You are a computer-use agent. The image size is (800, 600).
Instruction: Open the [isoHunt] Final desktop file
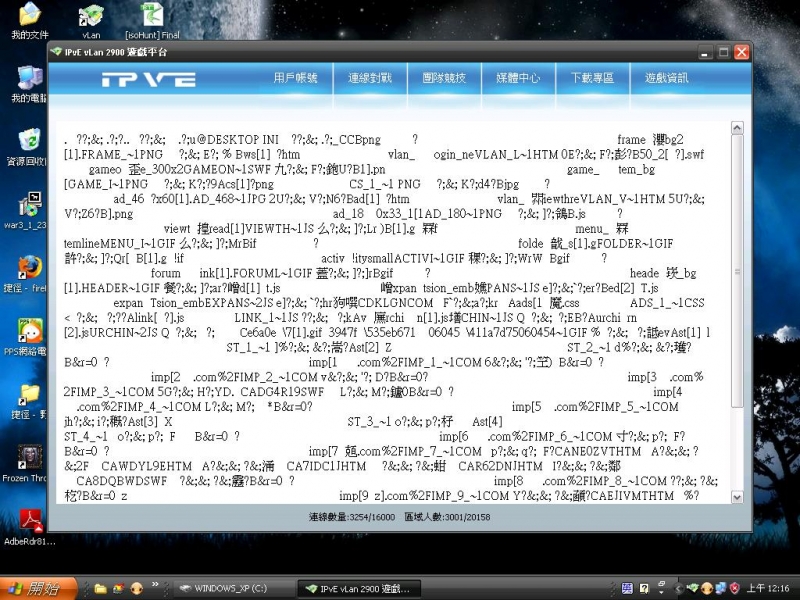click(x=153, y=18)
